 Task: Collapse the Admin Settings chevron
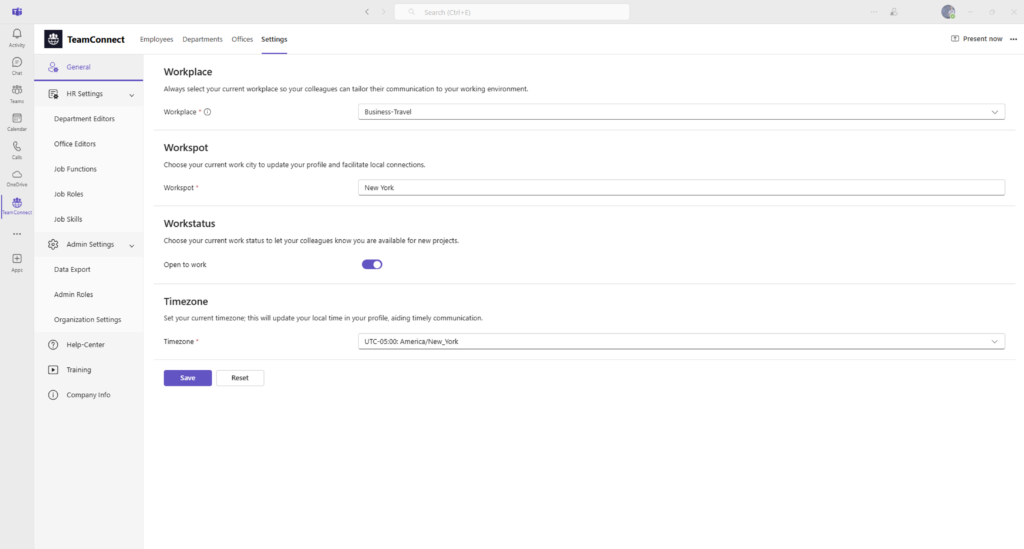point(131,246)
